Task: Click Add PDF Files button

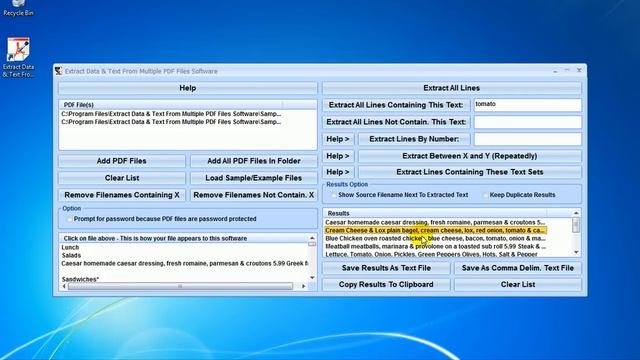Action: tap(122, 161)
